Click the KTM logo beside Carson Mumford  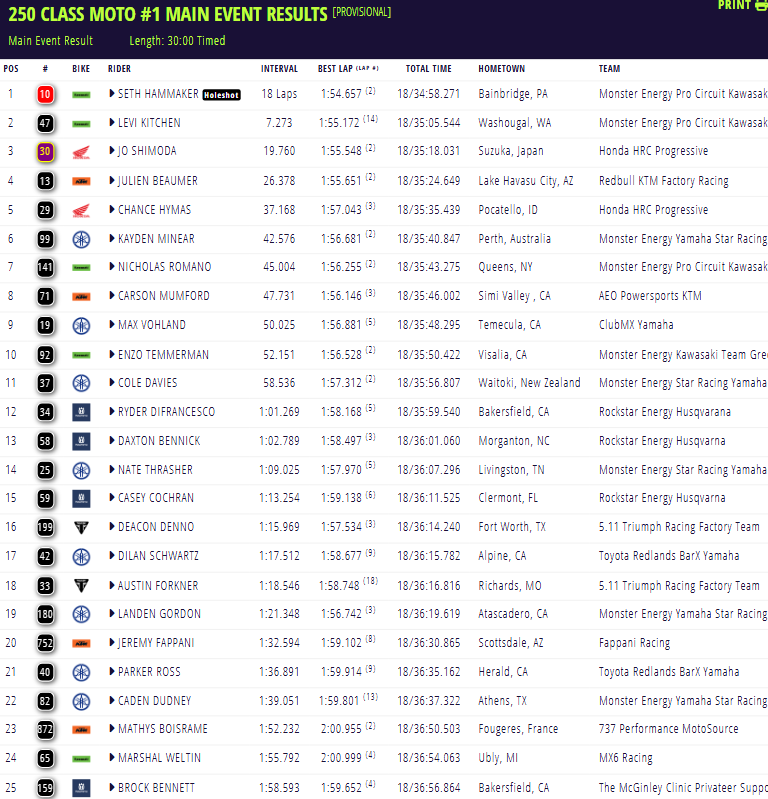pyautogui.click(x=81, y=297)
